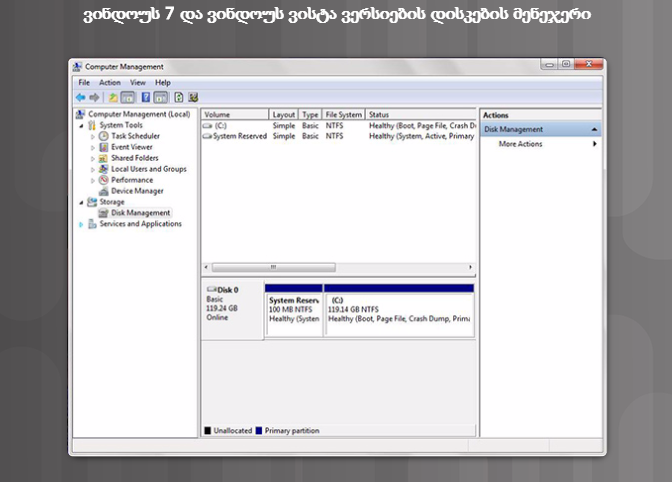The width and height of the screenshot is (672, 482).
Task: Select the System Reserved volume row
Action: 238,136
